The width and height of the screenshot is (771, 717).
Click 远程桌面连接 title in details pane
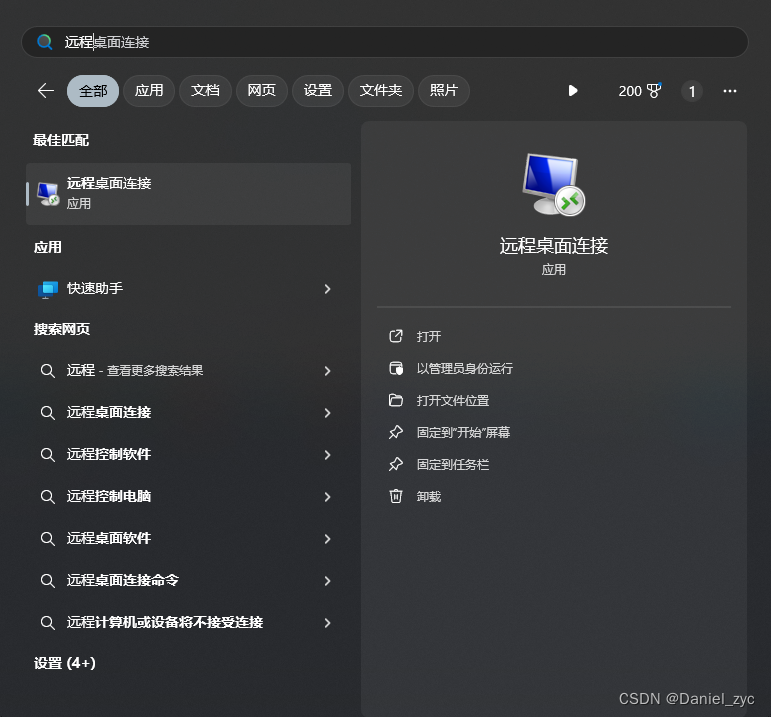click(554, 246)
